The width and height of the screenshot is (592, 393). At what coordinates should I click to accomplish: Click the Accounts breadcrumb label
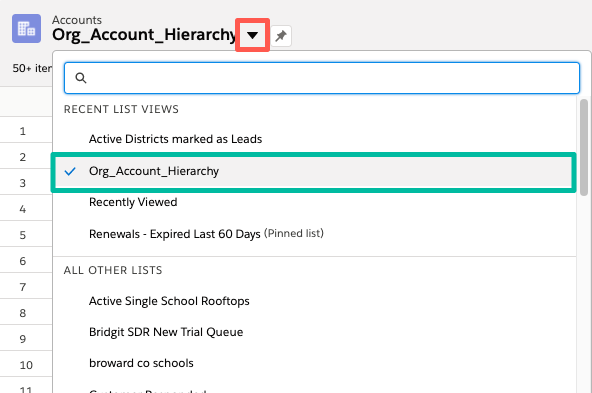[77, 20]
